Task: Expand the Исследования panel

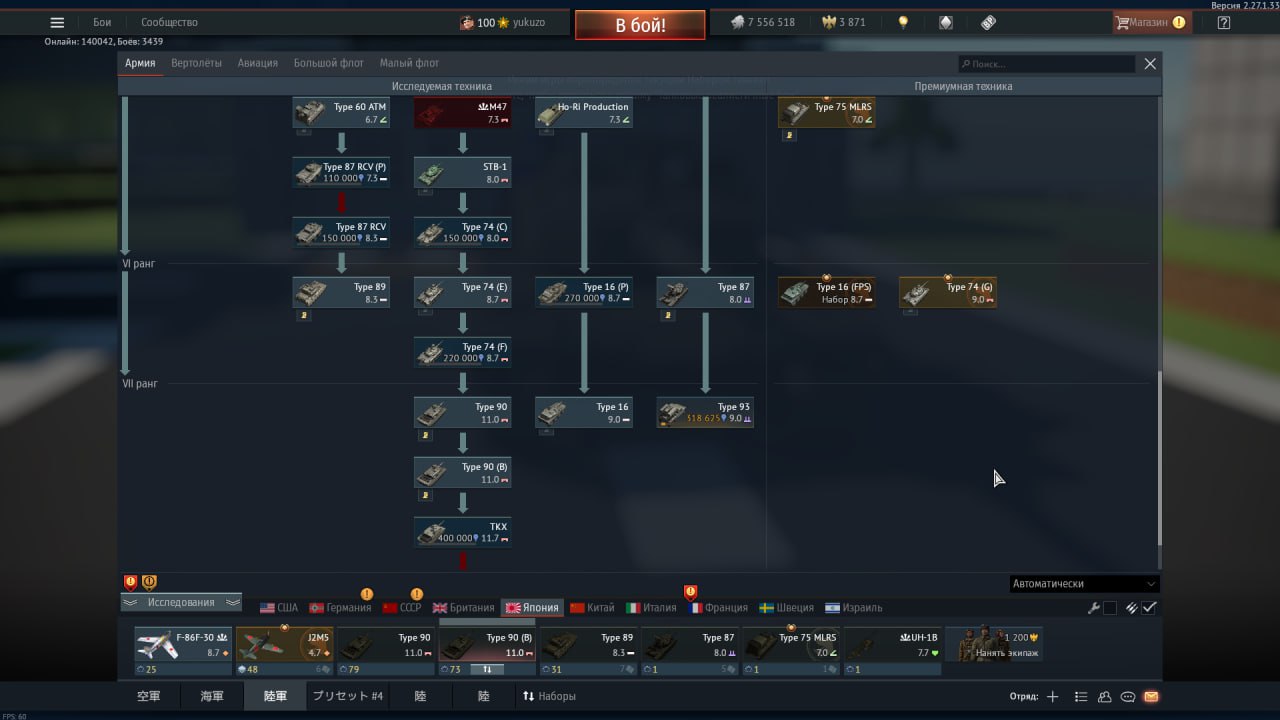Action: coord(181,602)
